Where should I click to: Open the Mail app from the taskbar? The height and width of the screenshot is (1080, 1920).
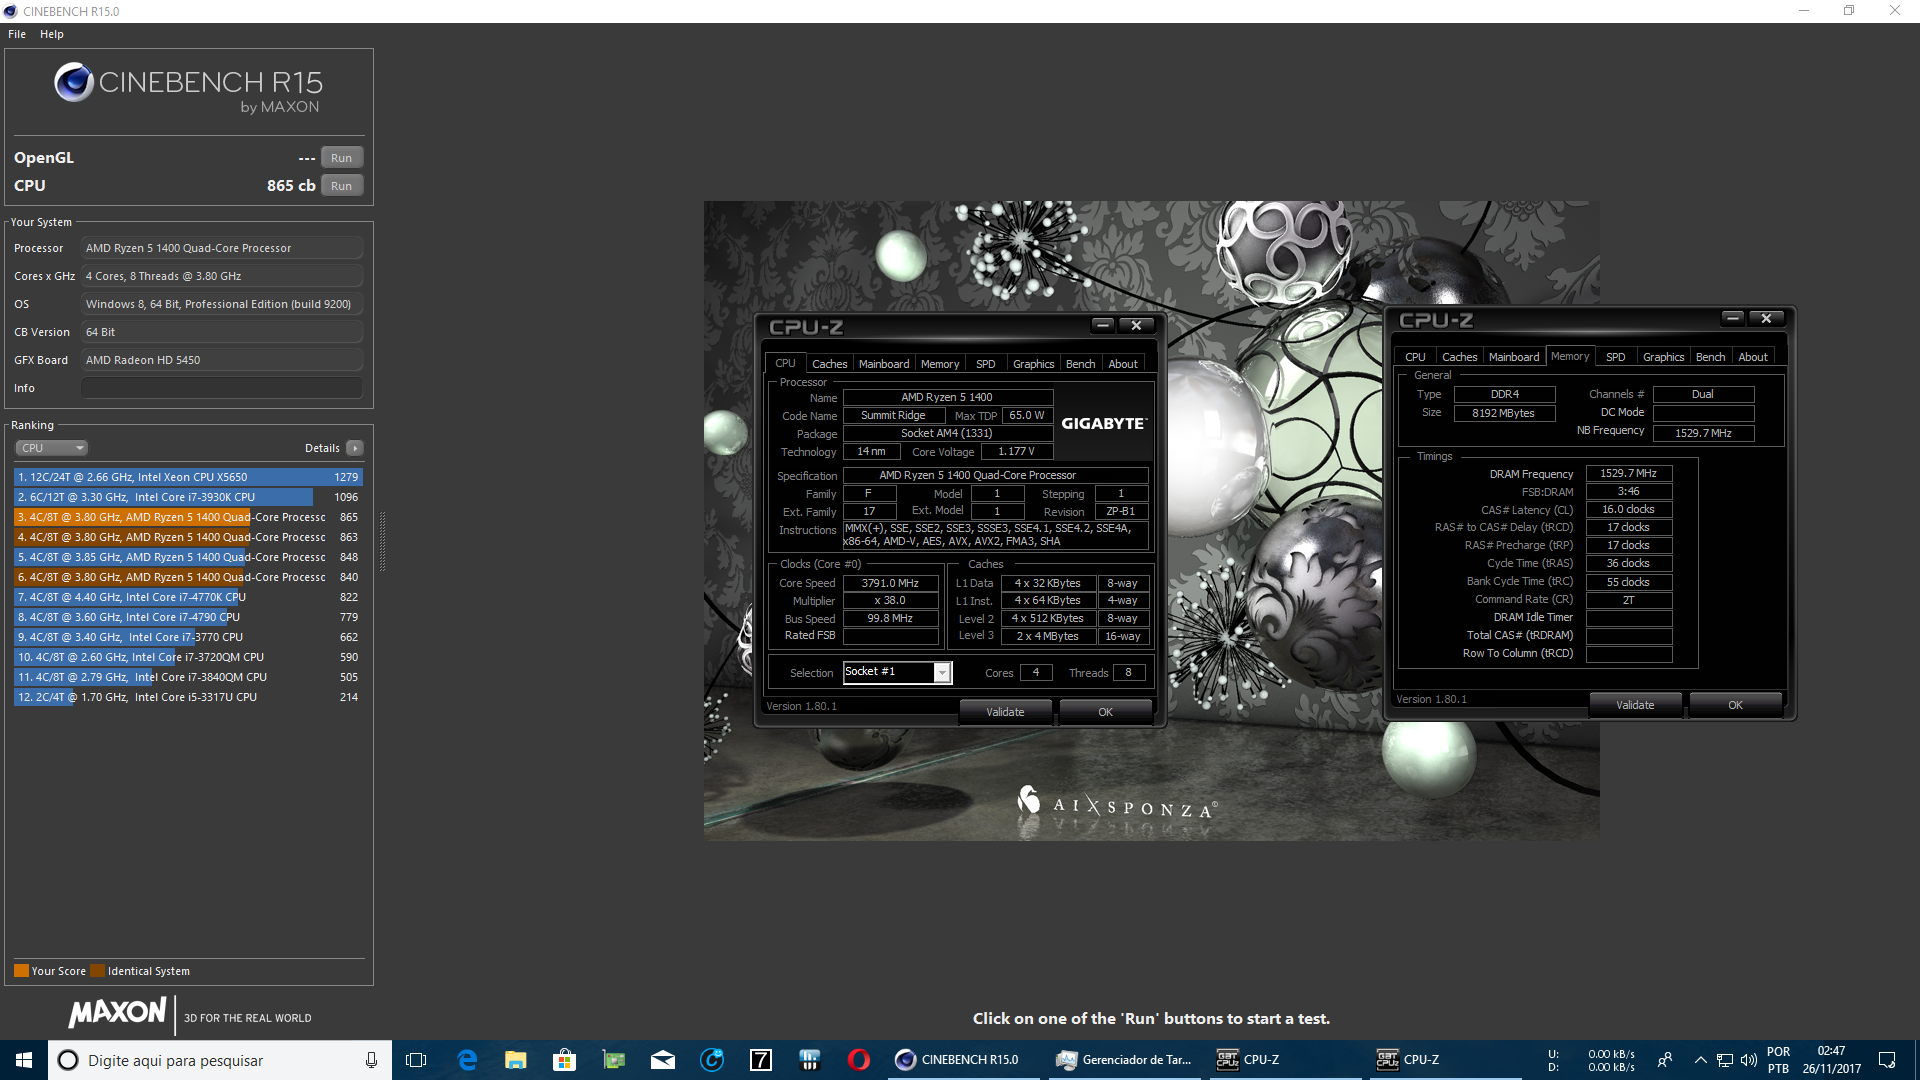(662, 1060)
